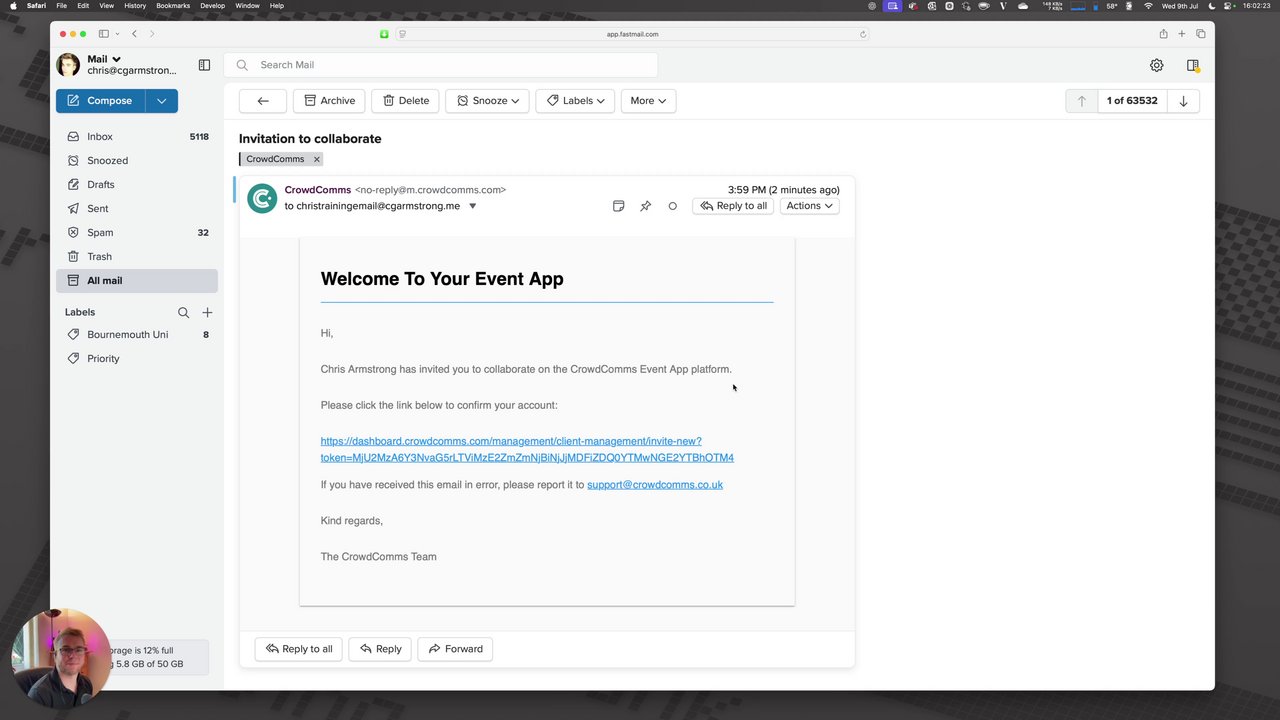Open the Bookmarks menu
The image size is (1280, 720).
tap(173, 6)
